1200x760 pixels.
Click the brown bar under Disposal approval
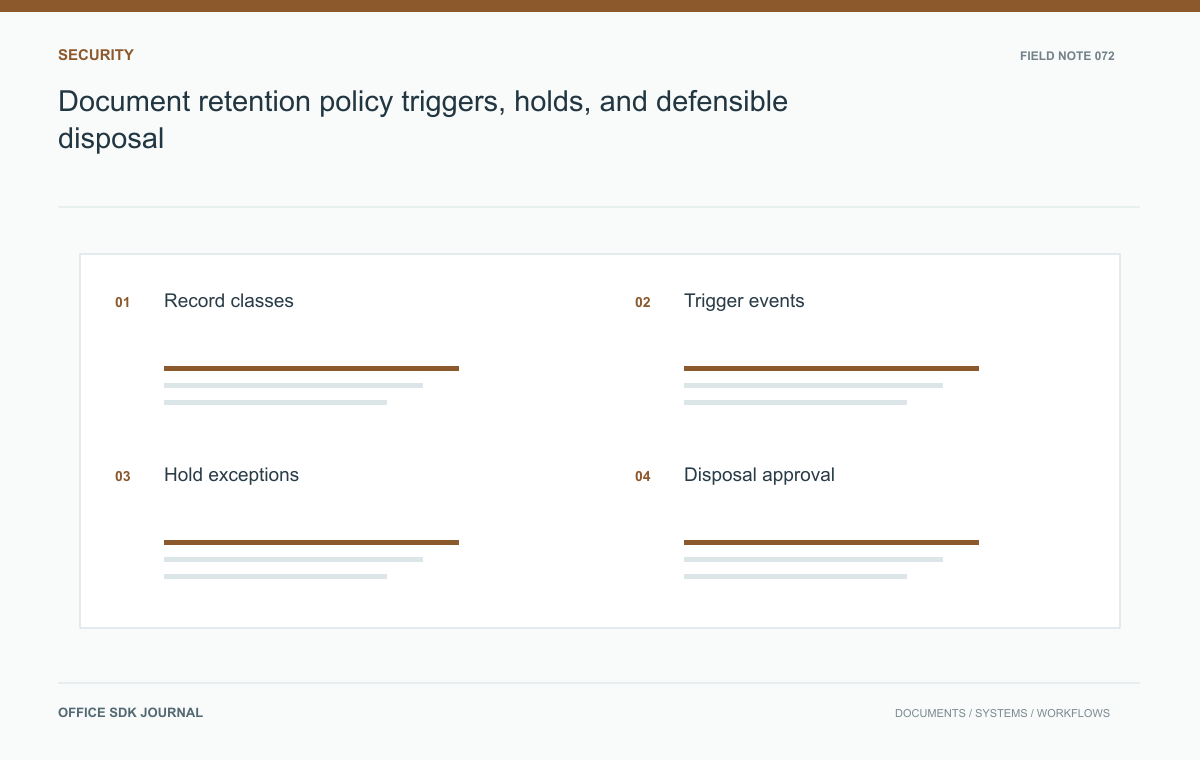pos(831,542)
